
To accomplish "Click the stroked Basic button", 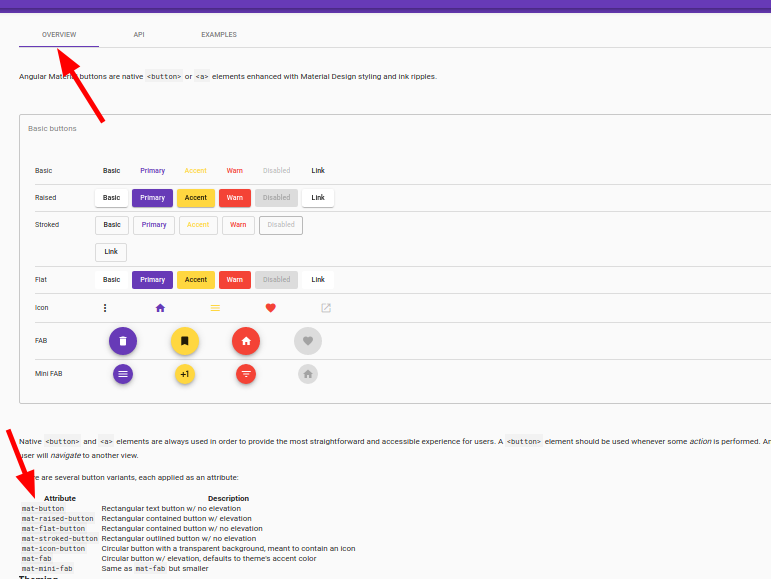I will click(112, 225).
